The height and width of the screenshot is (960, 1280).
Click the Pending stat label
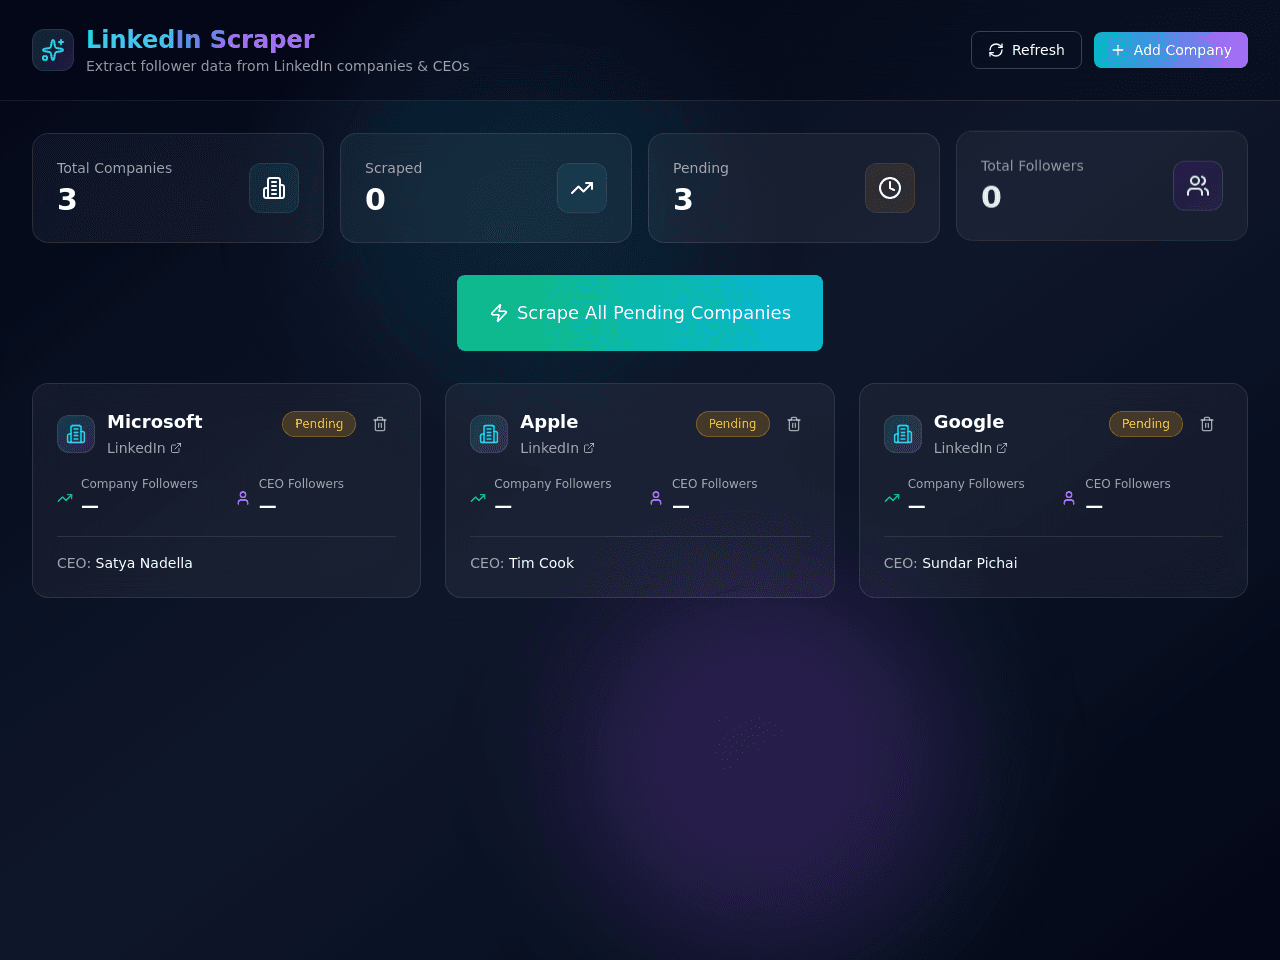click(701, 168)
